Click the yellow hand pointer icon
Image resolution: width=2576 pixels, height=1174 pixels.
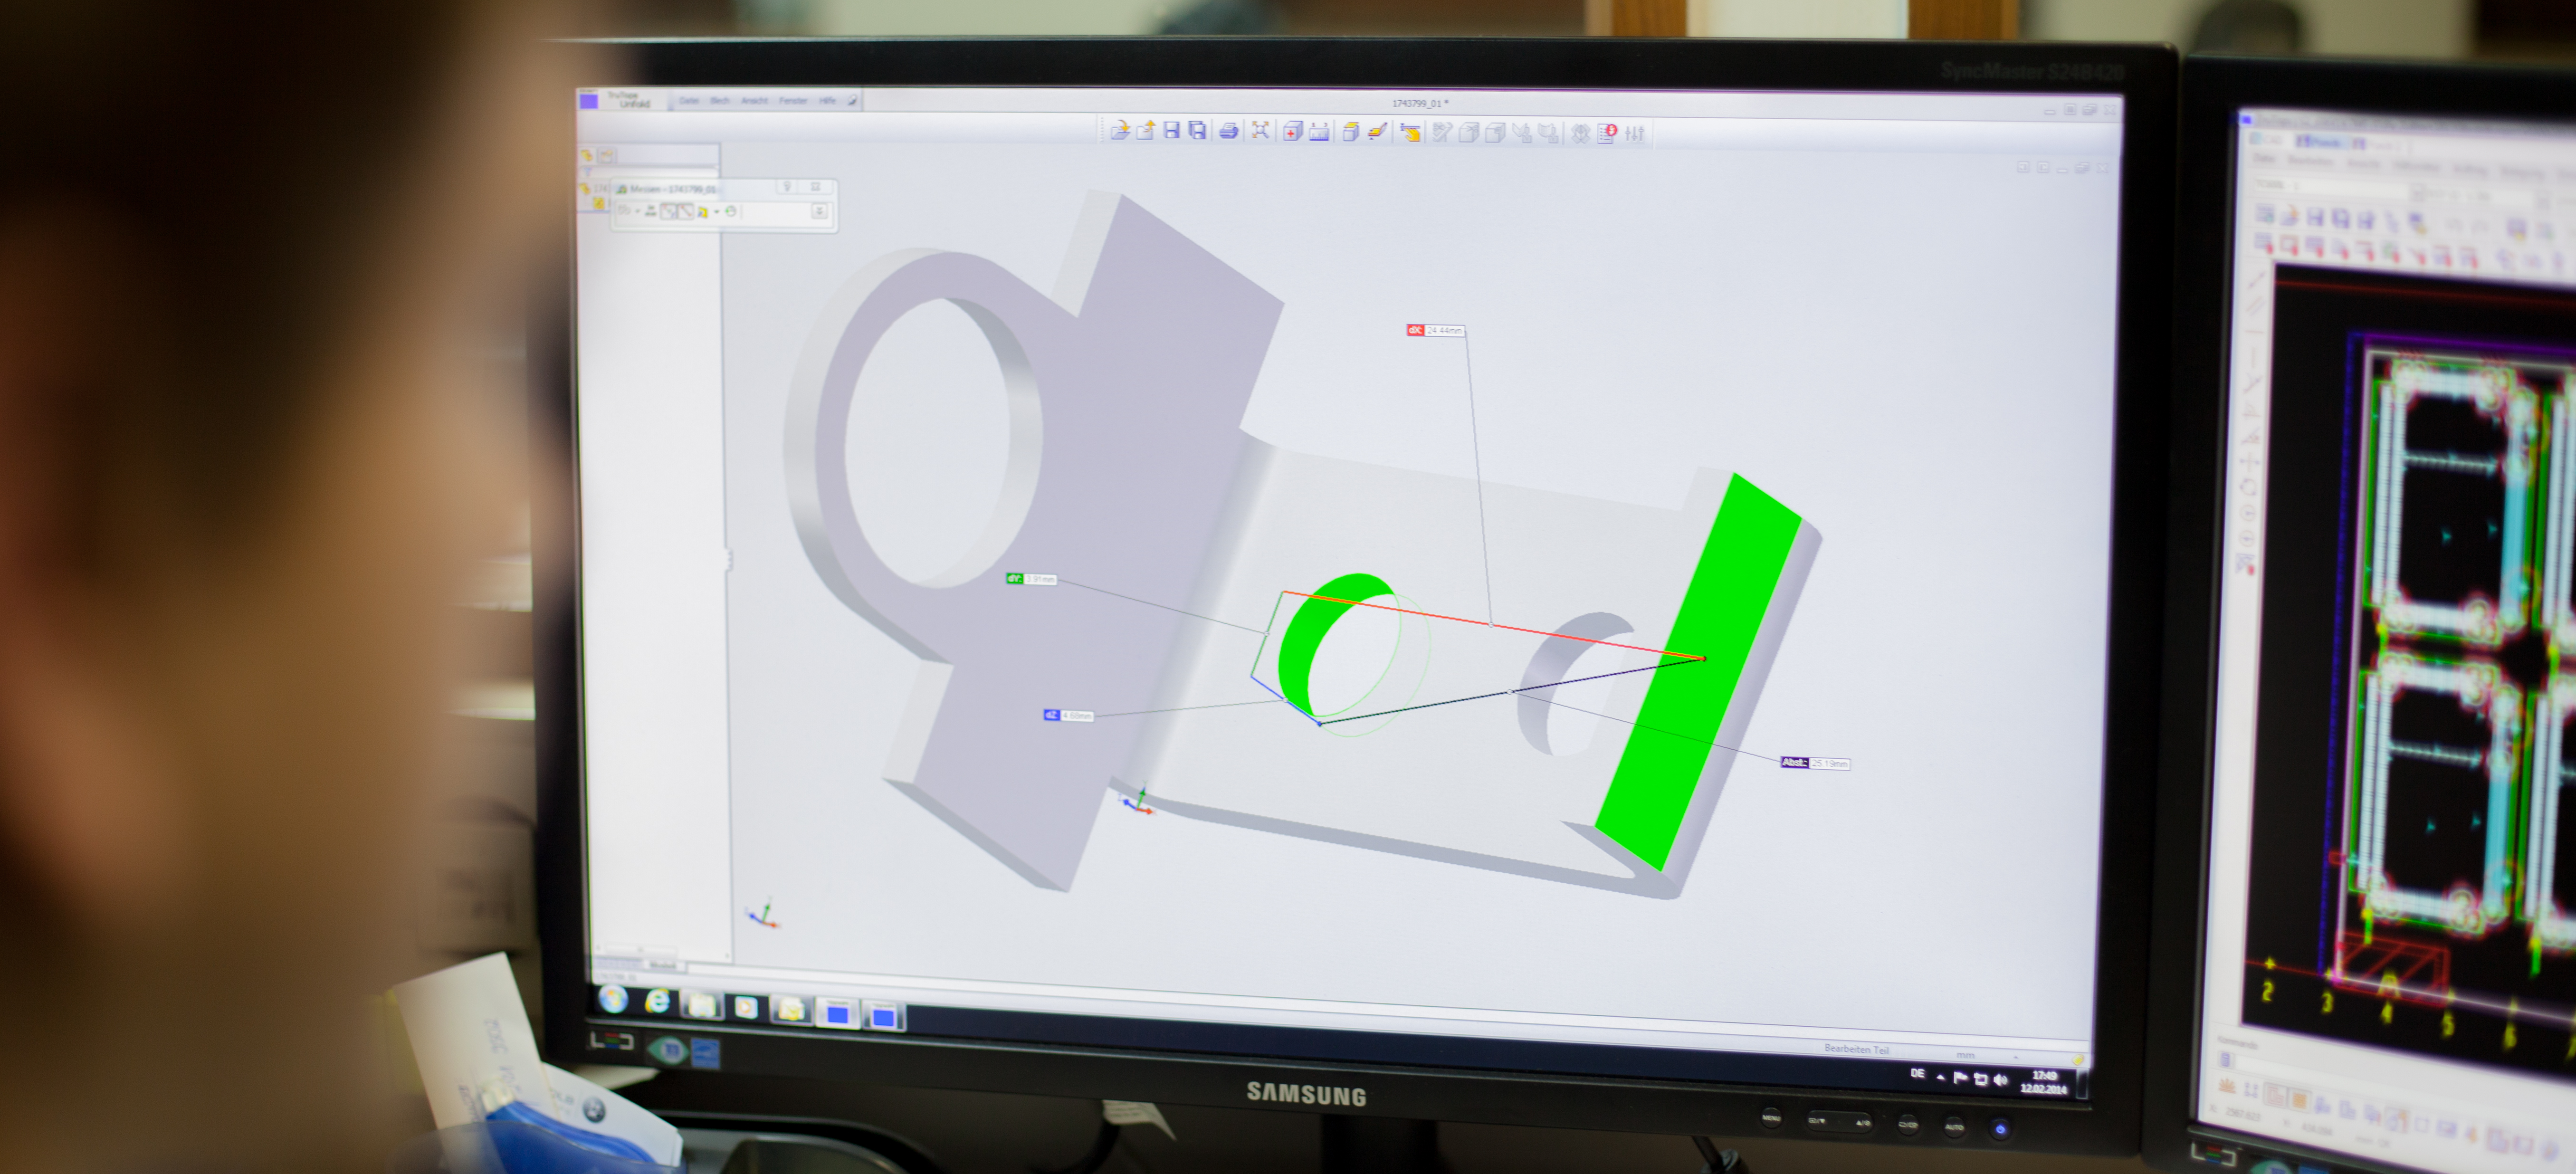click(1410, 132)
